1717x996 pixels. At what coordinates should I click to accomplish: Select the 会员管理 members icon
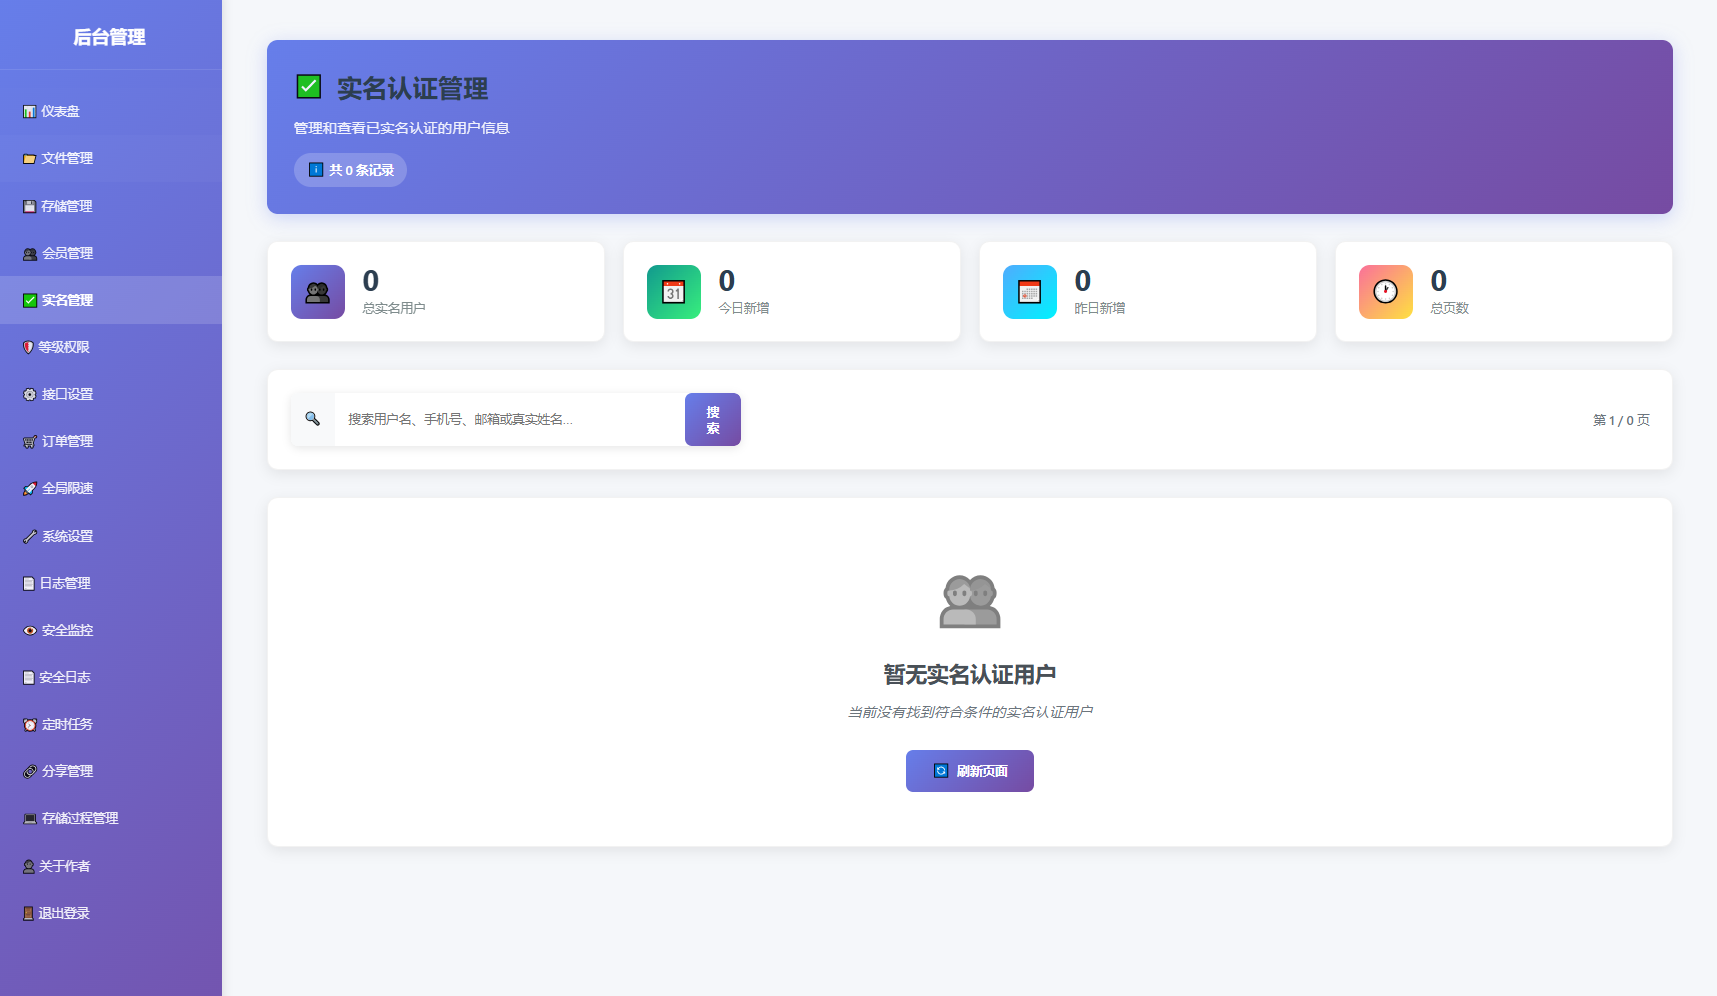(x=28, y=253)
